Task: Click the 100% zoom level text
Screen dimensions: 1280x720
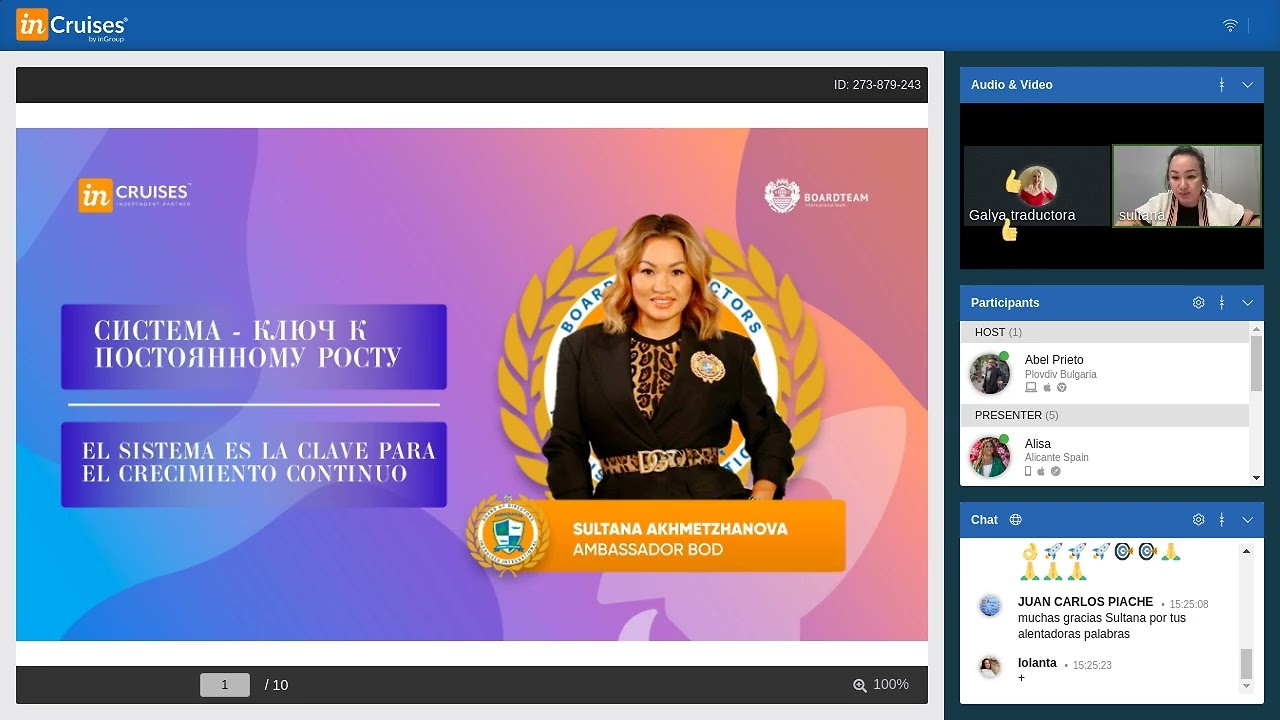Action: [x=891, y=685]
